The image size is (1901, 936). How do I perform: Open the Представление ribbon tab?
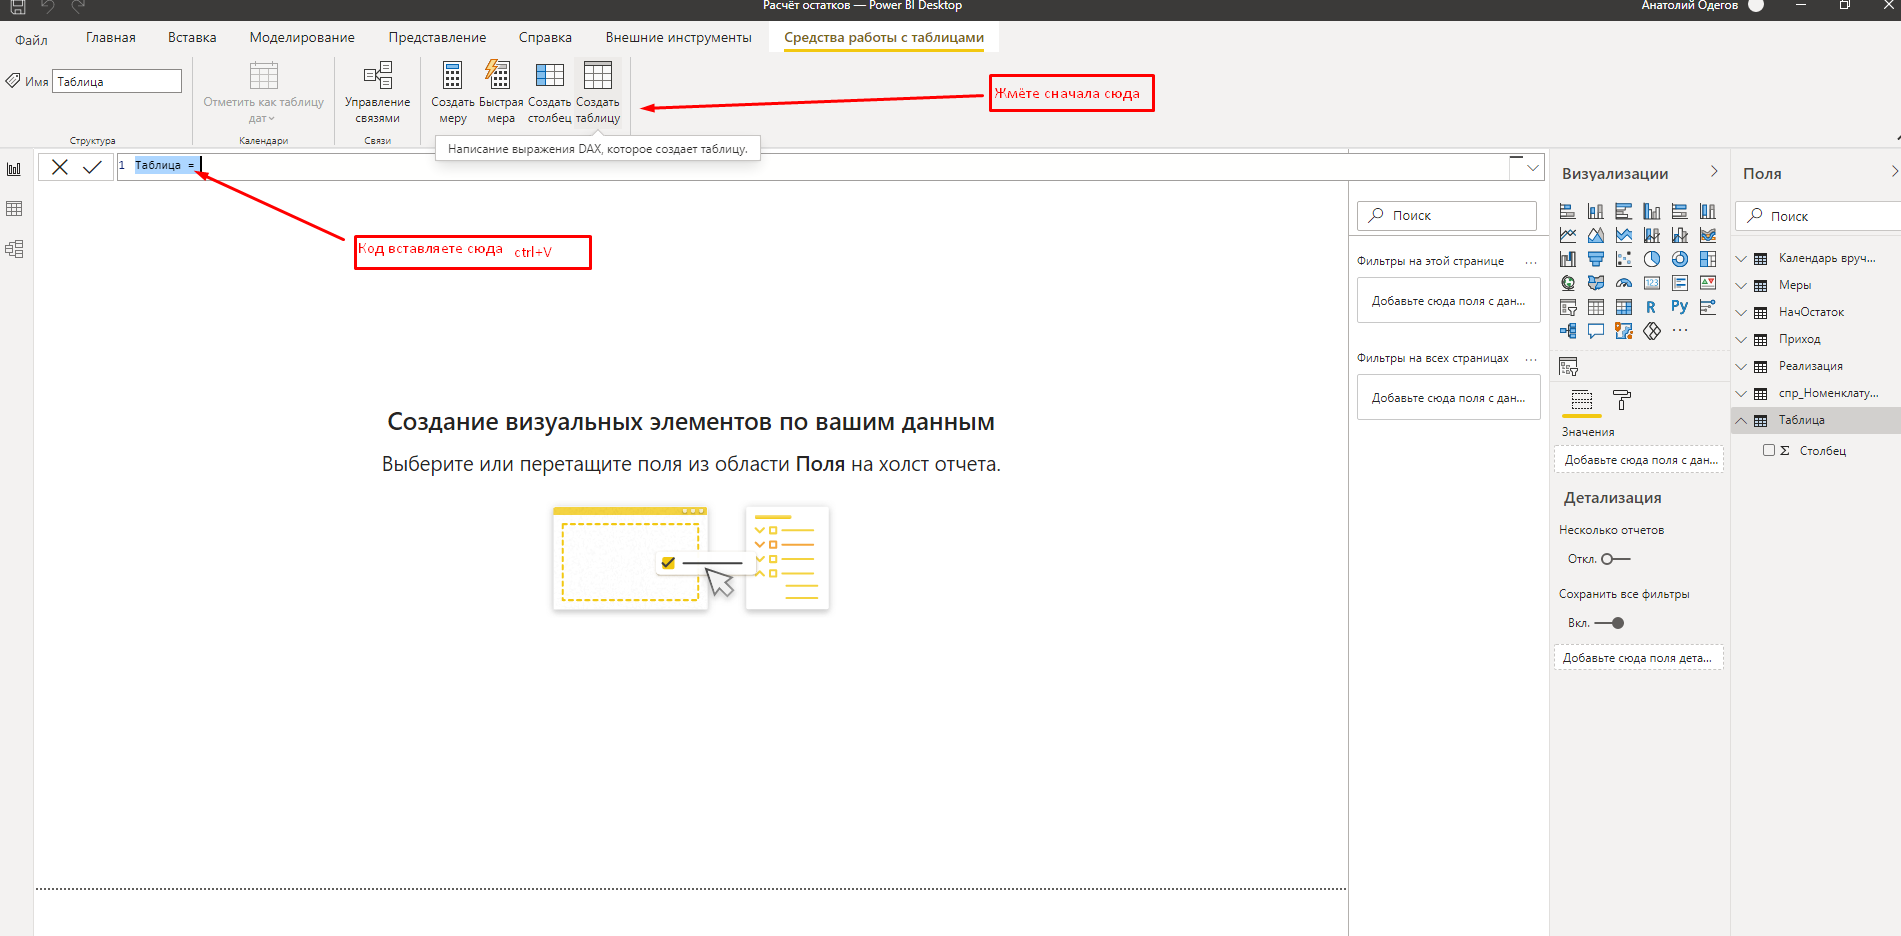tap(437, 37)
